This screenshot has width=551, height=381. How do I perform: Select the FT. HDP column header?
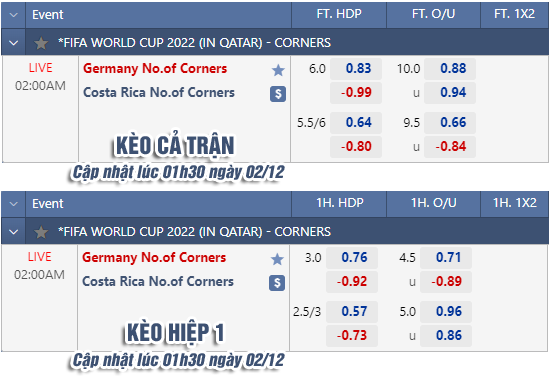pos(339,14)
